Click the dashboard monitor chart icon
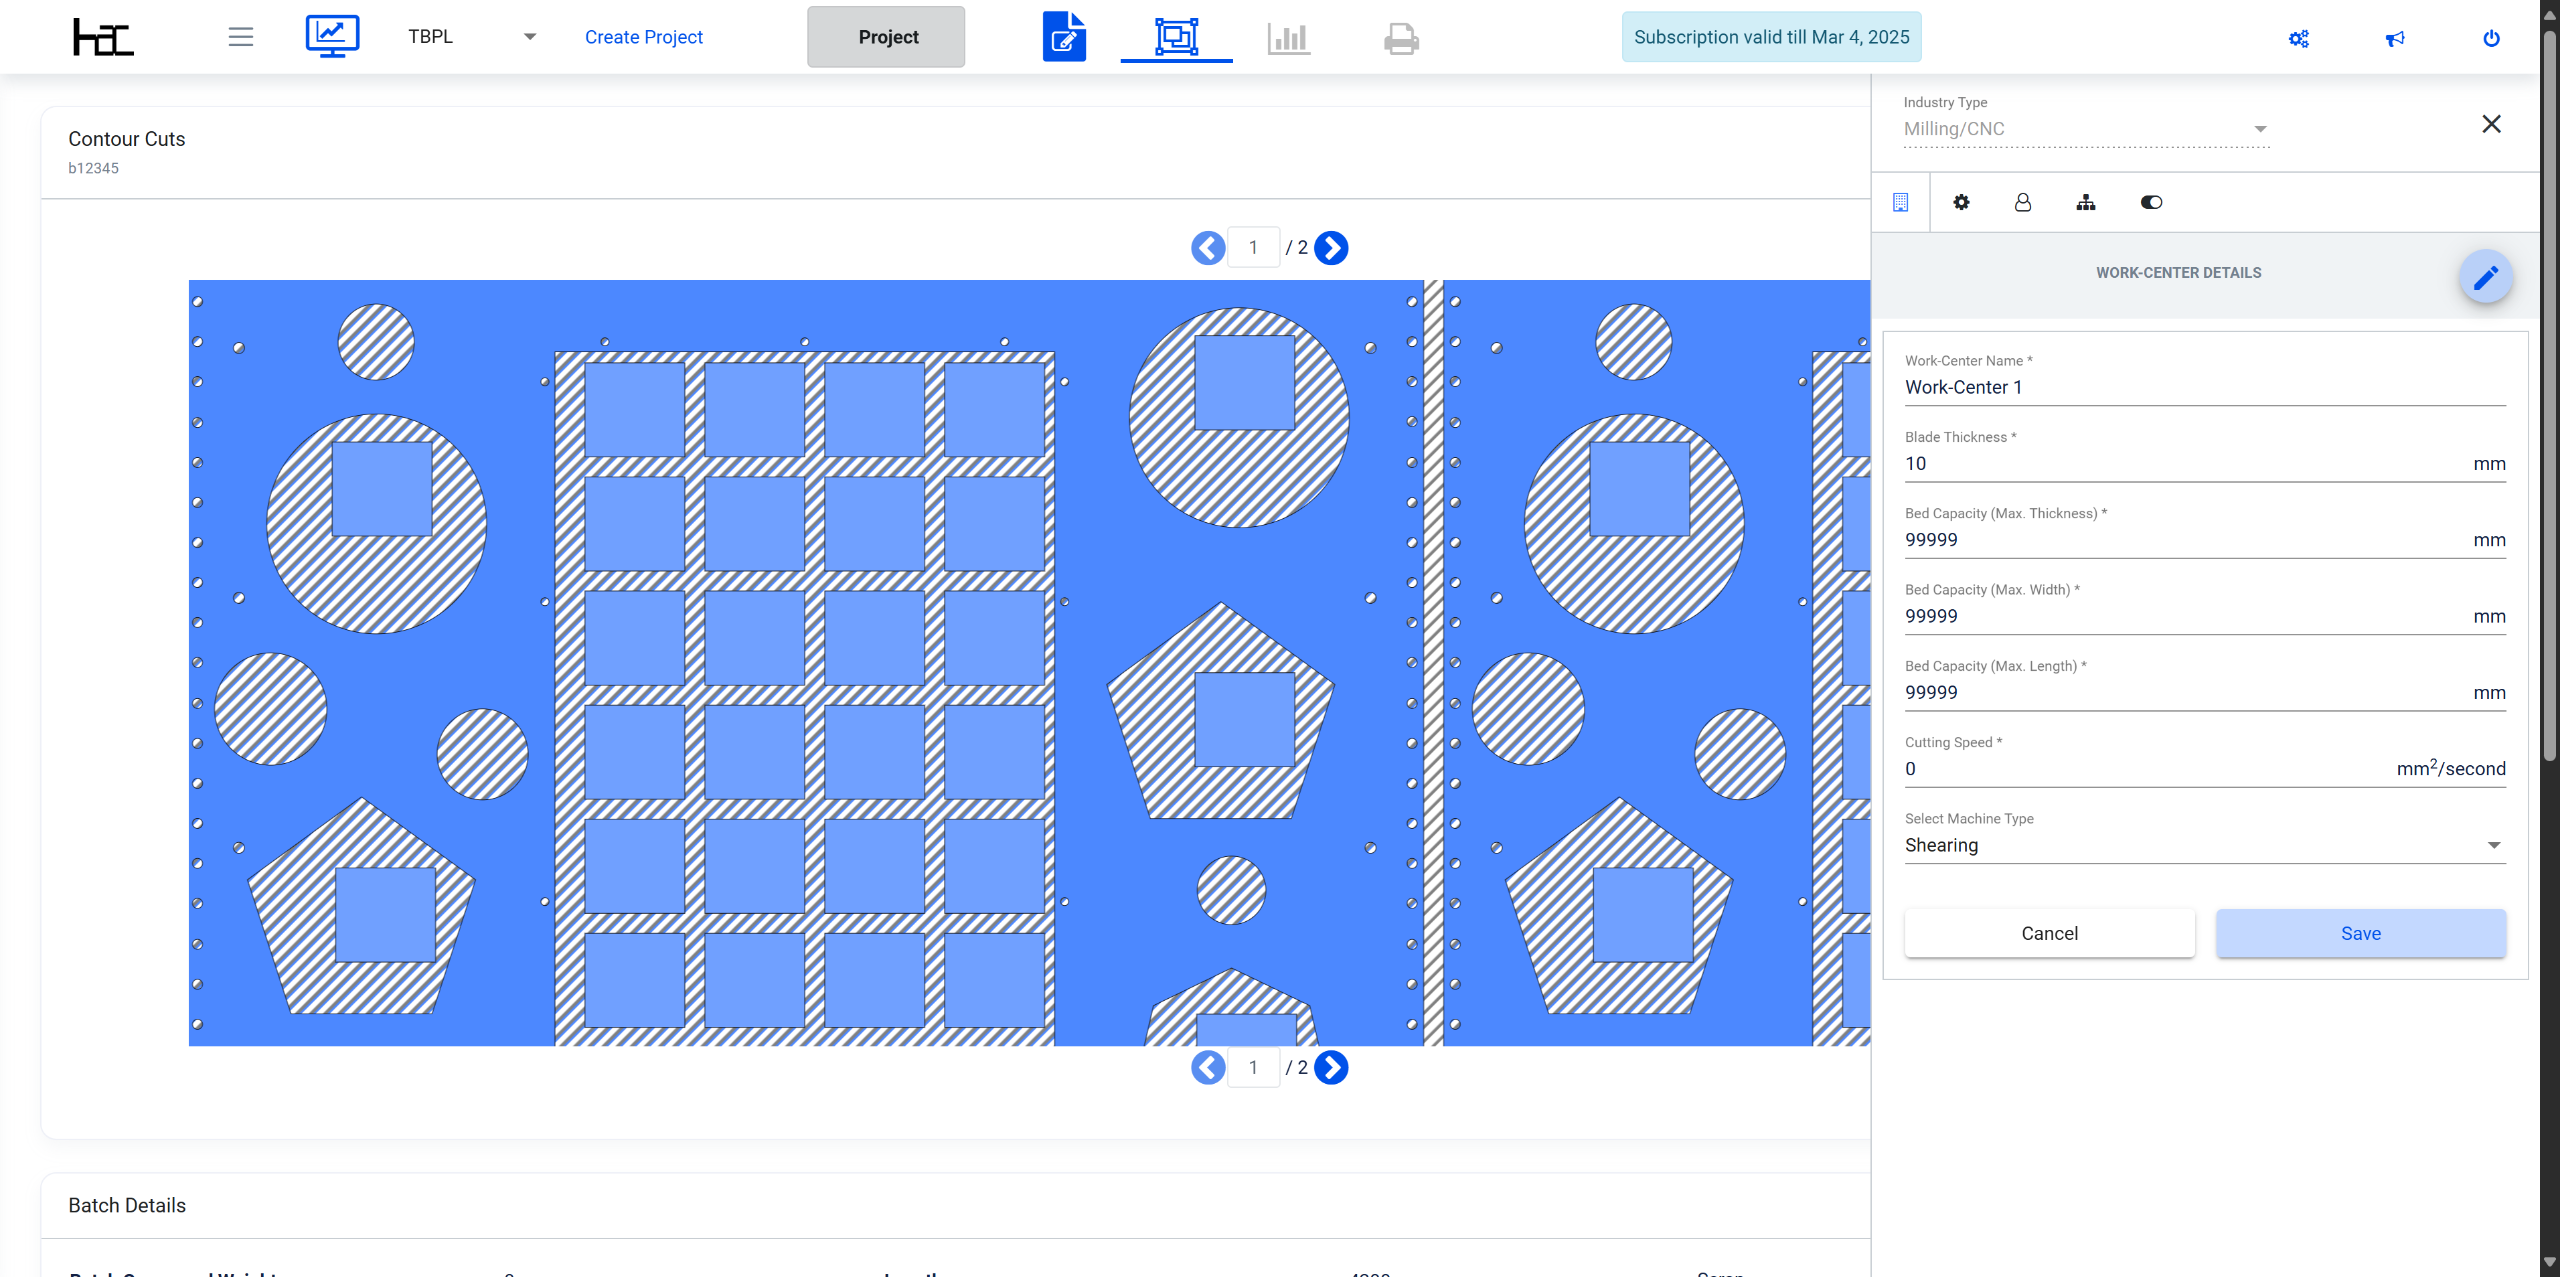Screen dimensions: 2560x1277 (x=332, y=37)
